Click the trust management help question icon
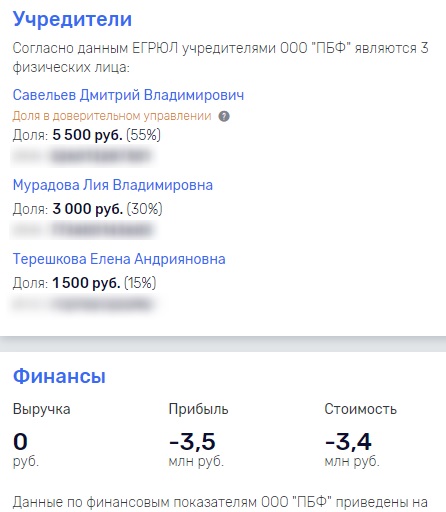This screenshot has height=512, width=446. click(x=224, y=116)
